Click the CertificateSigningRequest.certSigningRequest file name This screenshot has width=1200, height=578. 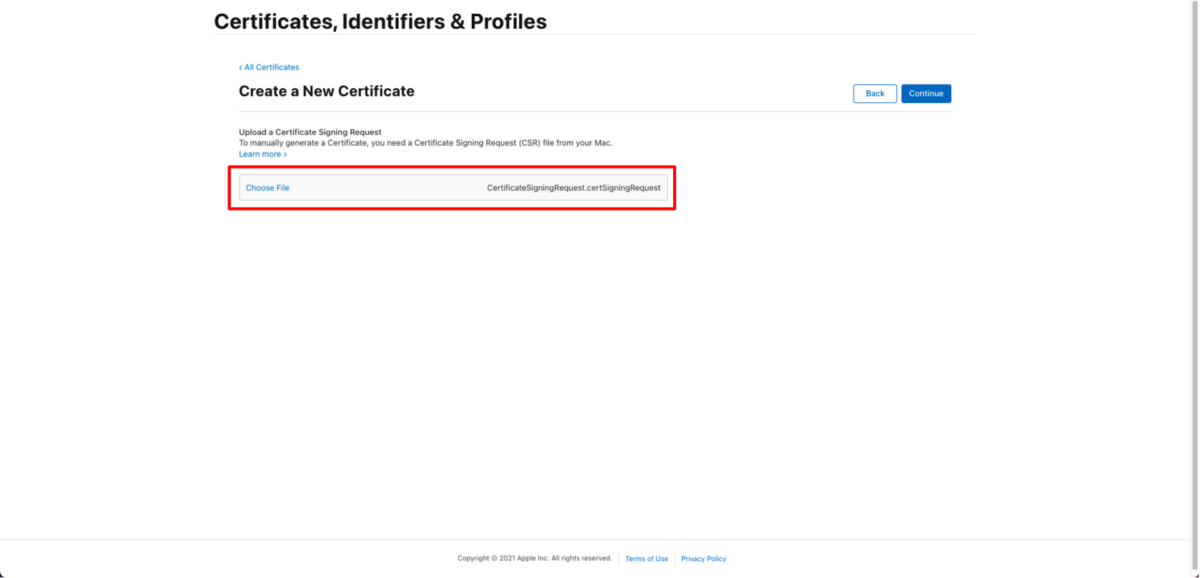pos(574,188)
